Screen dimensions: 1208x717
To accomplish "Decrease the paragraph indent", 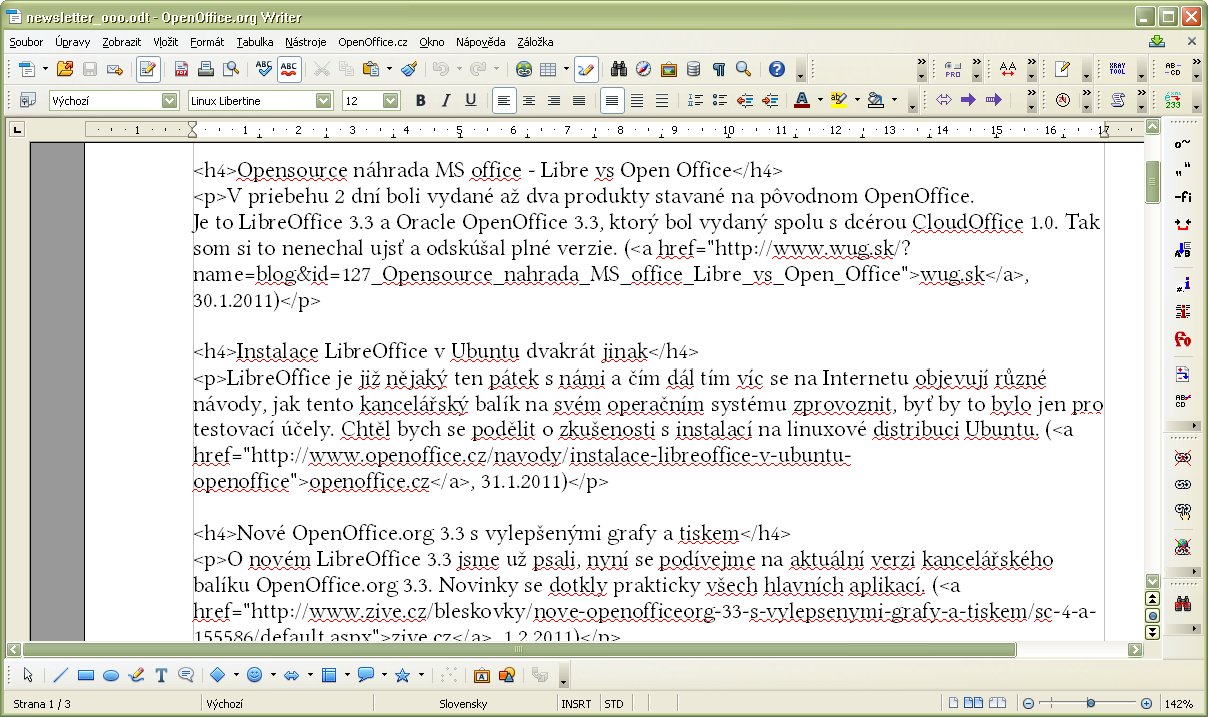I will (x=744, y=100).
